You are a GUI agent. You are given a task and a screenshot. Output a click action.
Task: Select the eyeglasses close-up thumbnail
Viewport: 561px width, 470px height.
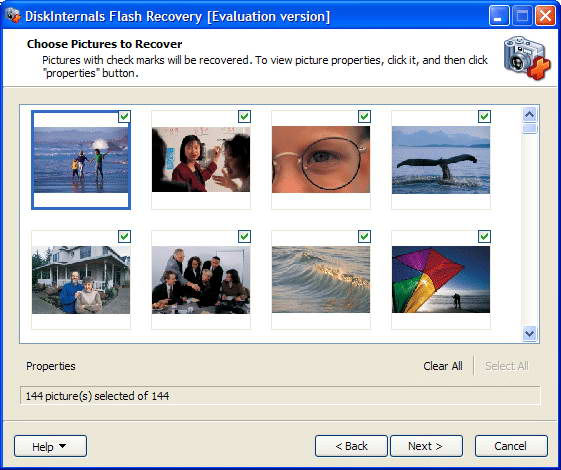click(321, 160)
